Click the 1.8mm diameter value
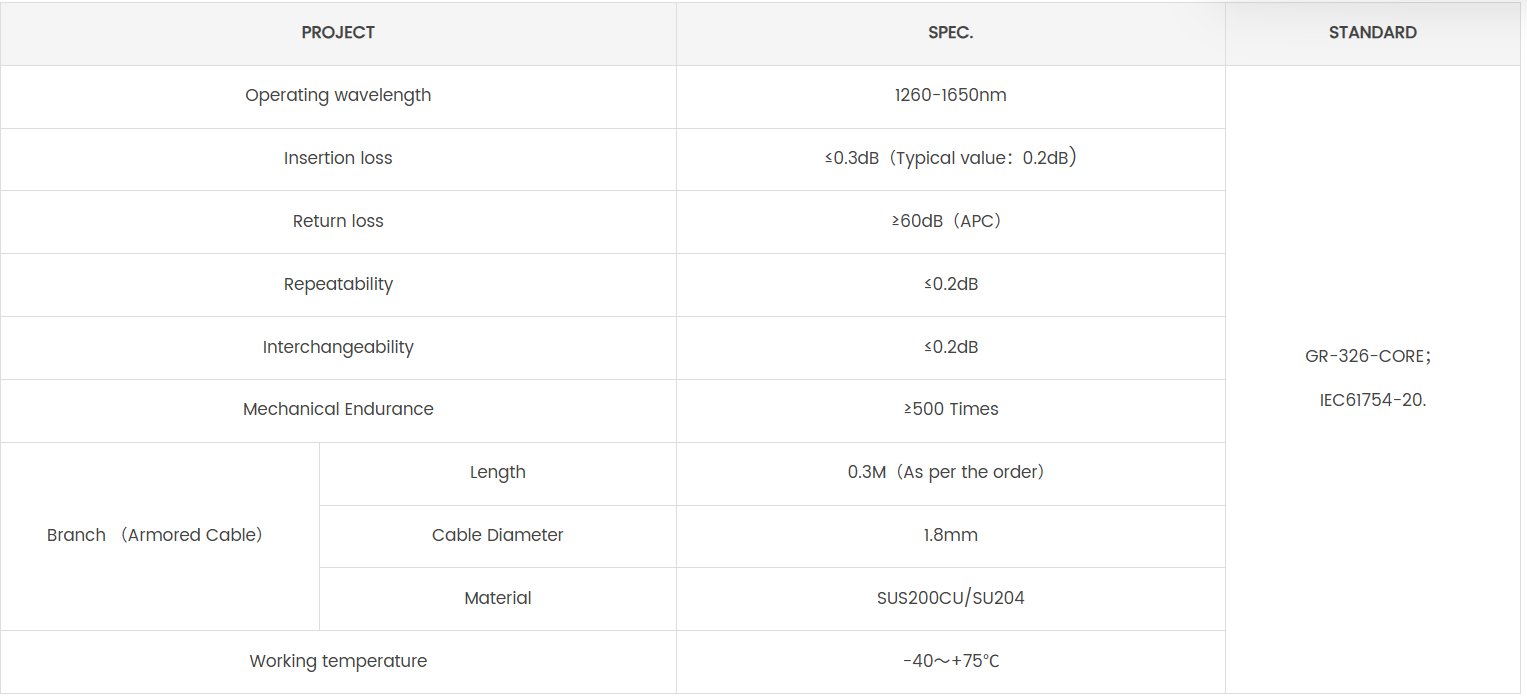This screenshot has width=1527, height=697. click(x=950, y=536)
